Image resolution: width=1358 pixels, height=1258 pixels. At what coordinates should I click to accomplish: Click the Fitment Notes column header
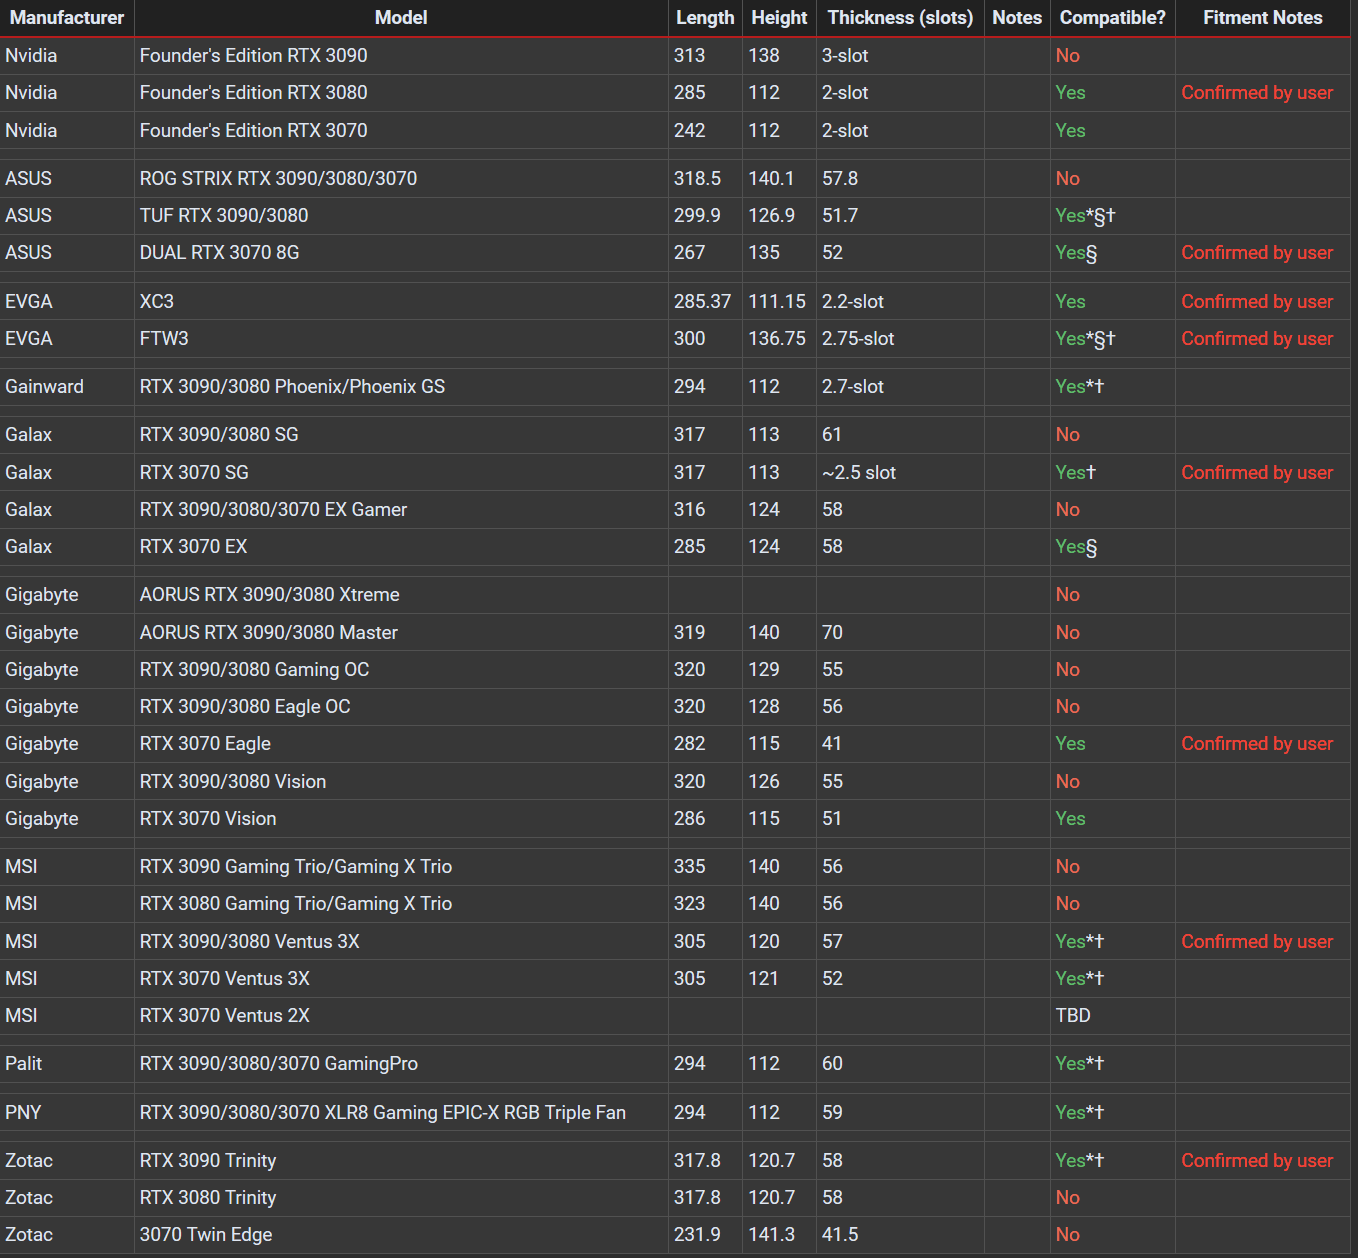click(1262, 18)
